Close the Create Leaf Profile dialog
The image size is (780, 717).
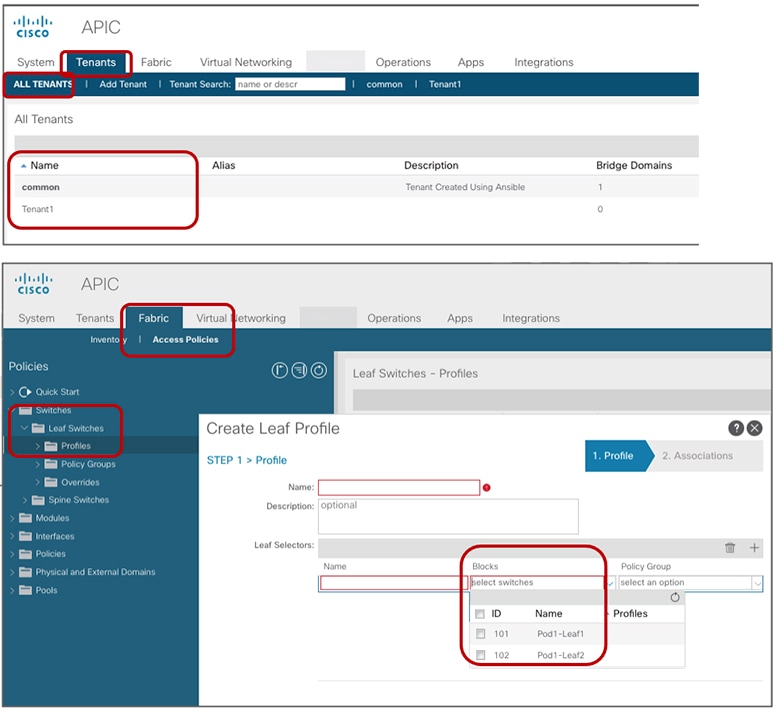pos(755,428)
